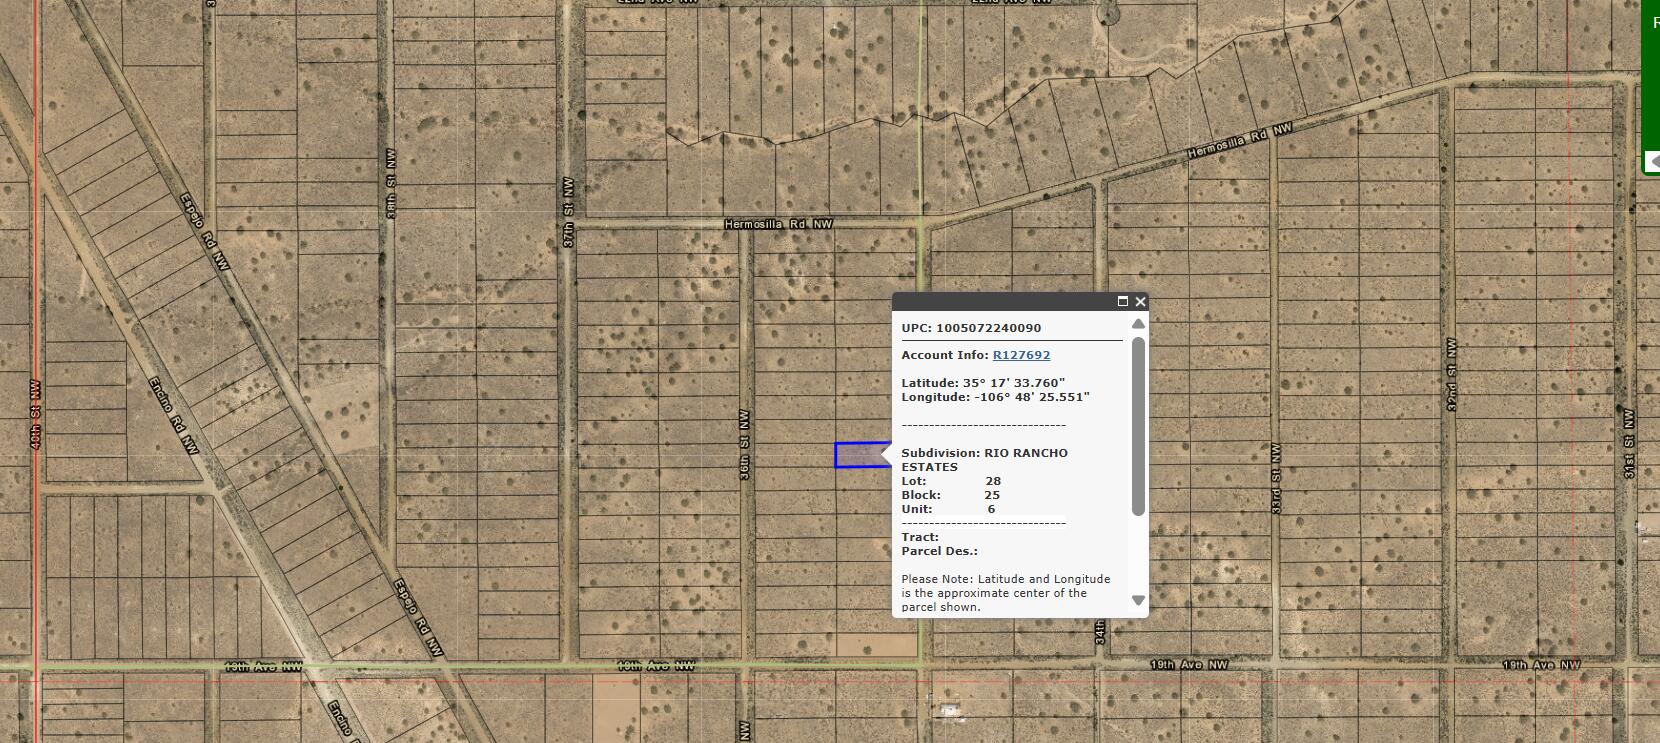
Task: Open account link R127692
Action: pos(1021,355)
